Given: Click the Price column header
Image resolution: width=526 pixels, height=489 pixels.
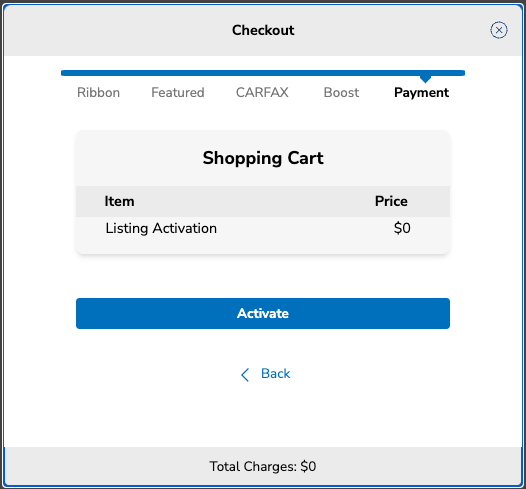Looking at the screenshot, I should coord(391,201).
